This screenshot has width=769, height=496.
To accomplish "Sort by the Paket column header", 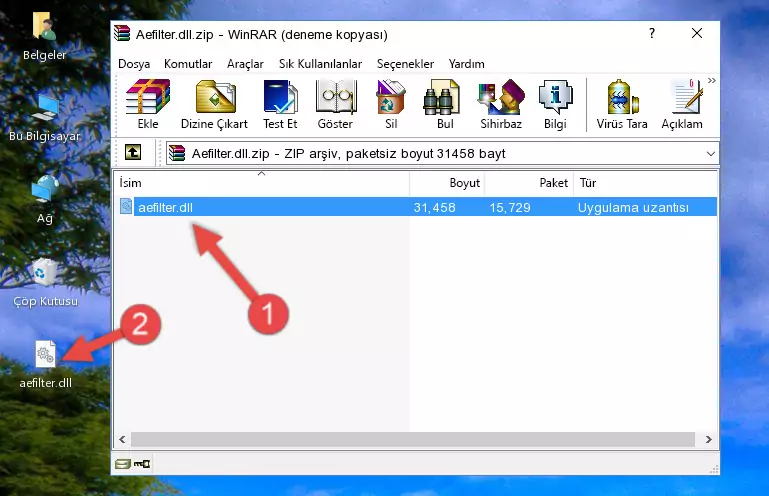I will point(529,183).
